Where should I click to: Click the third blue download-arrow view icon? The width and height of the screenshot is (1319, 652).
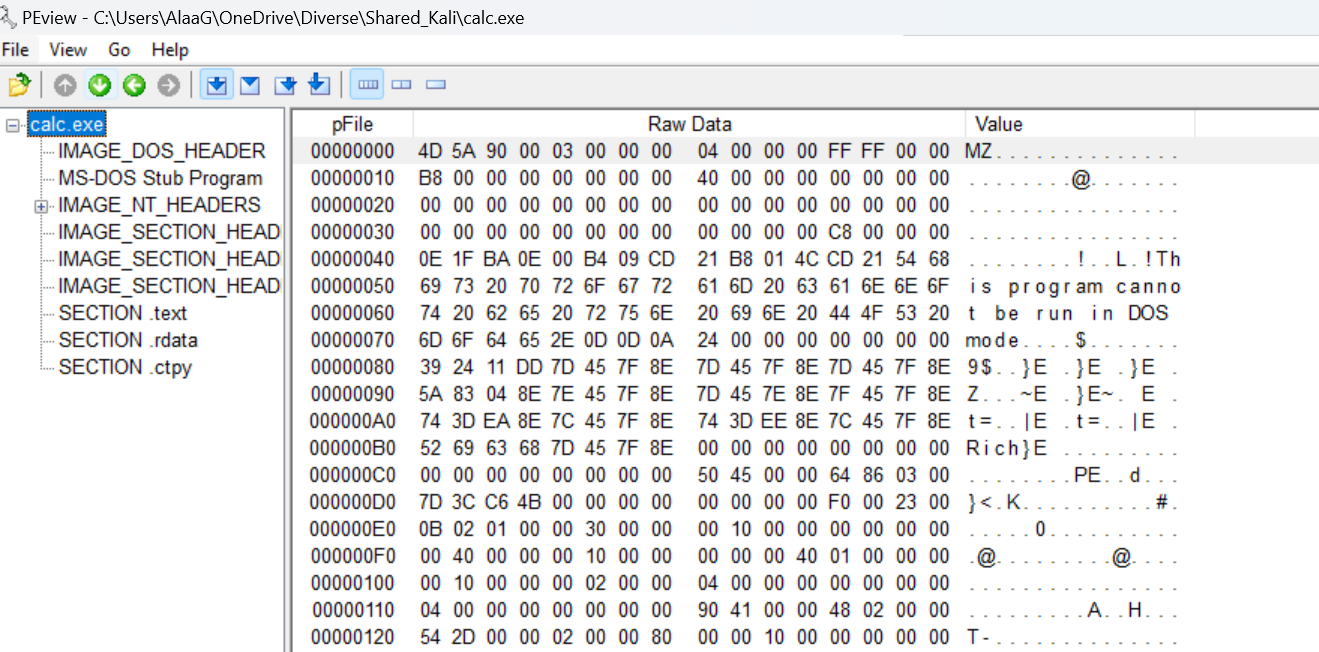(286, 86)
